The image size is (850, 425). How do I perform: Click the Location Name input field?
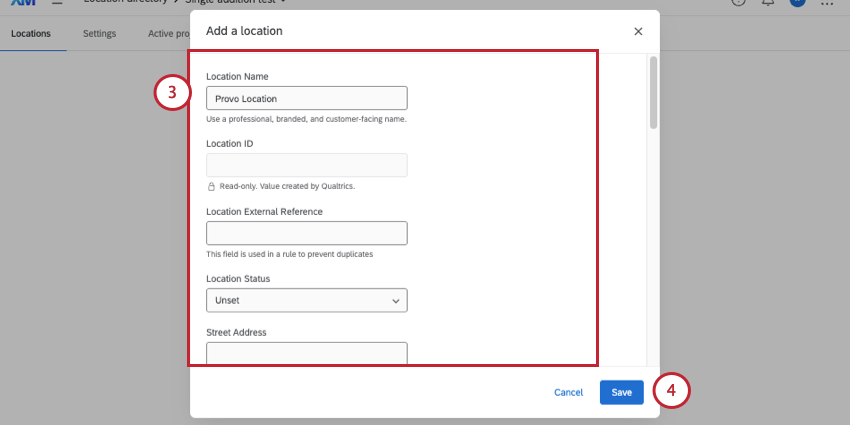[307, 98]
